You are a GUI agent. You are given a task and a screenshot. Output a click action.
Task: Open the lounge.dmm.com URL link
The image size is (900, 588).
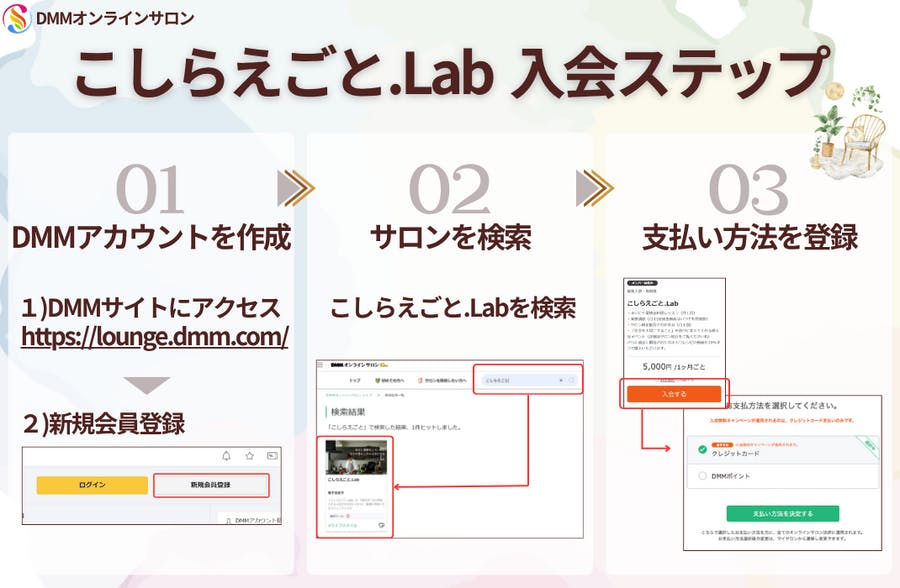pos(155,337)
